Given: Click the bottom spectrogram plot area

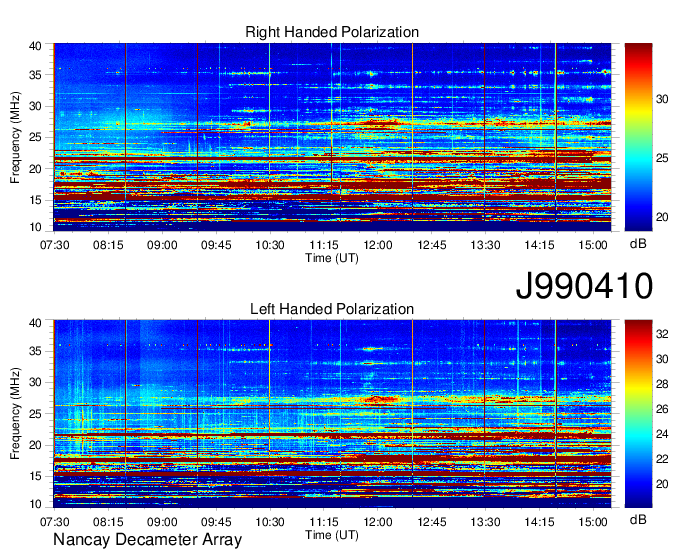Looking at the screenshot, I should pyautogui.click(x=332, y=414).
